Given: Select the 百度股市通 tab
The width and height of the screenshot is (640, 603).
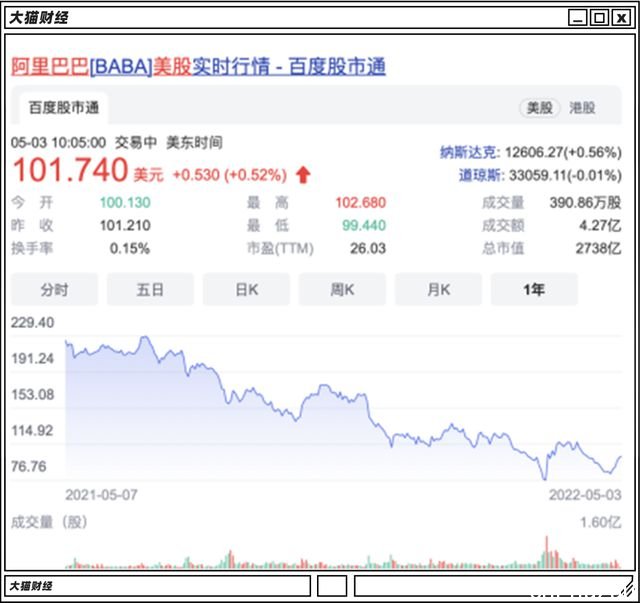Looking at the screenshot, I should pyautogui.click(x=64, y=108).
